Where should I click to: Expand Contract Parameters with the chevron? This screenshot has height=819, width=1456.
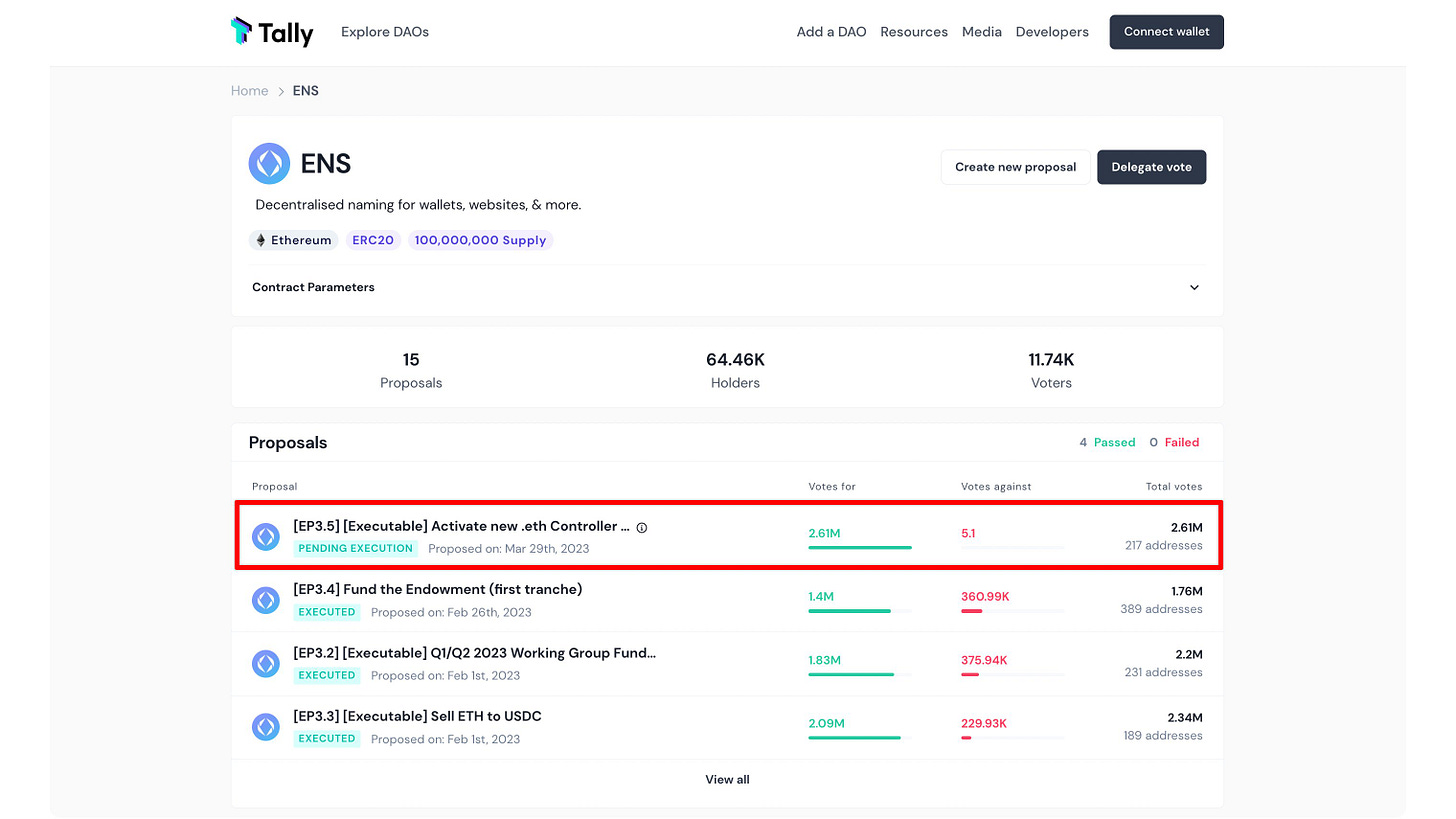[x=1194, y=287]
